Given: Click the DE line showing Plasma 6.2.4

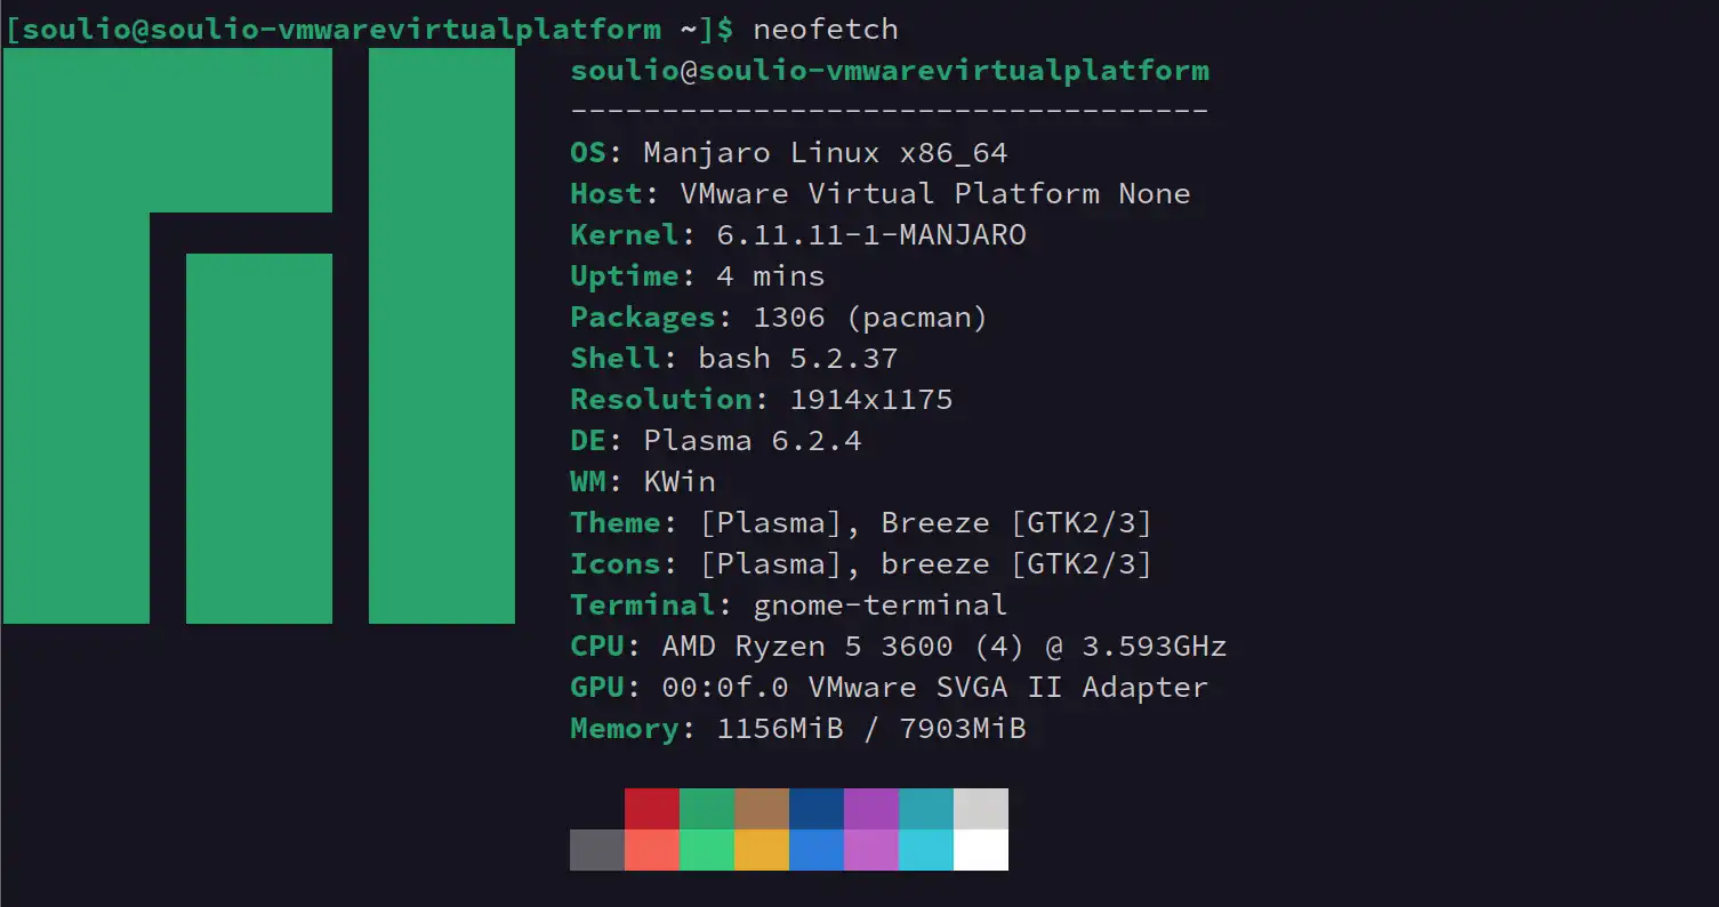Looking at the screenshot, I should 715,441.
